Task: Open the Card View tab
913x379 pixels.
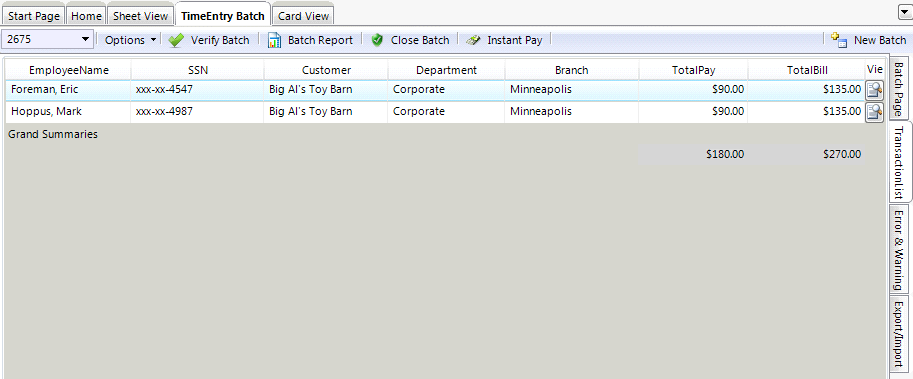Action: click(x=303, y=16)
